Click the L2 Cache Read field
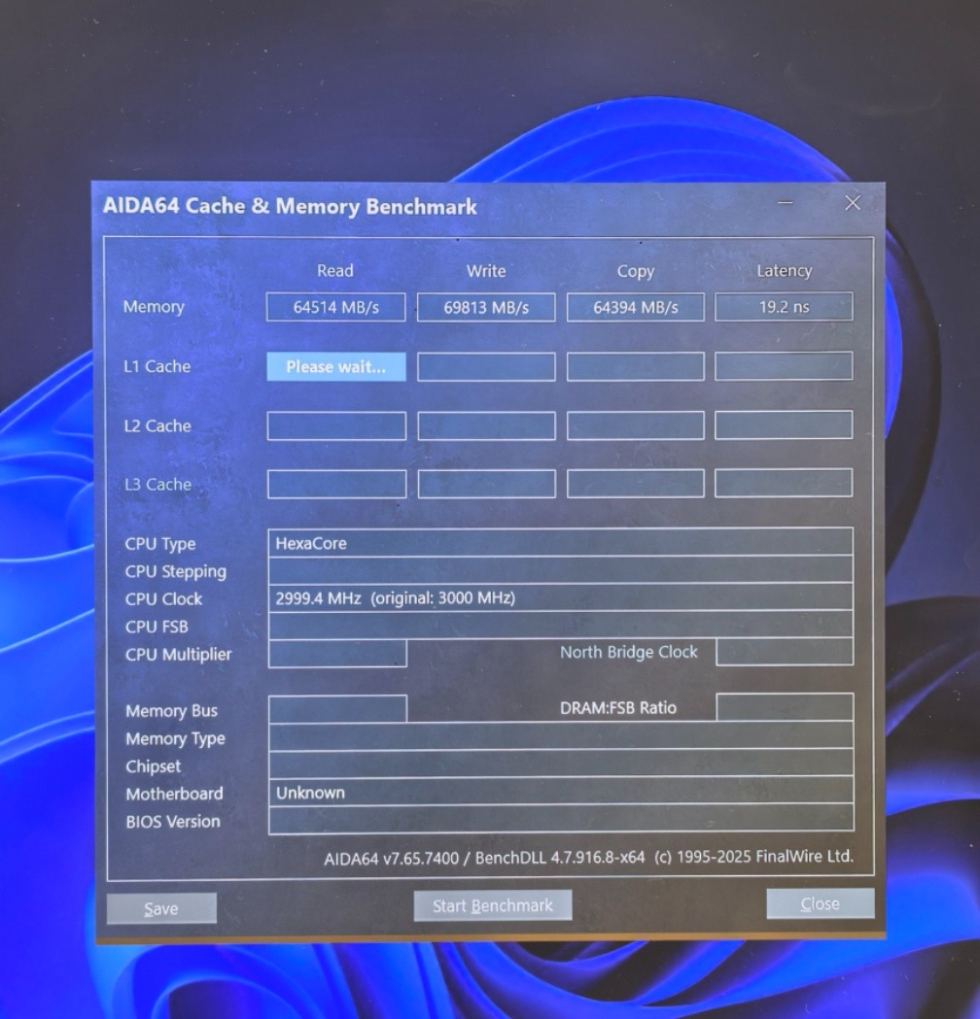Screen dimensions: 980x1019 [x=337, y=426]
